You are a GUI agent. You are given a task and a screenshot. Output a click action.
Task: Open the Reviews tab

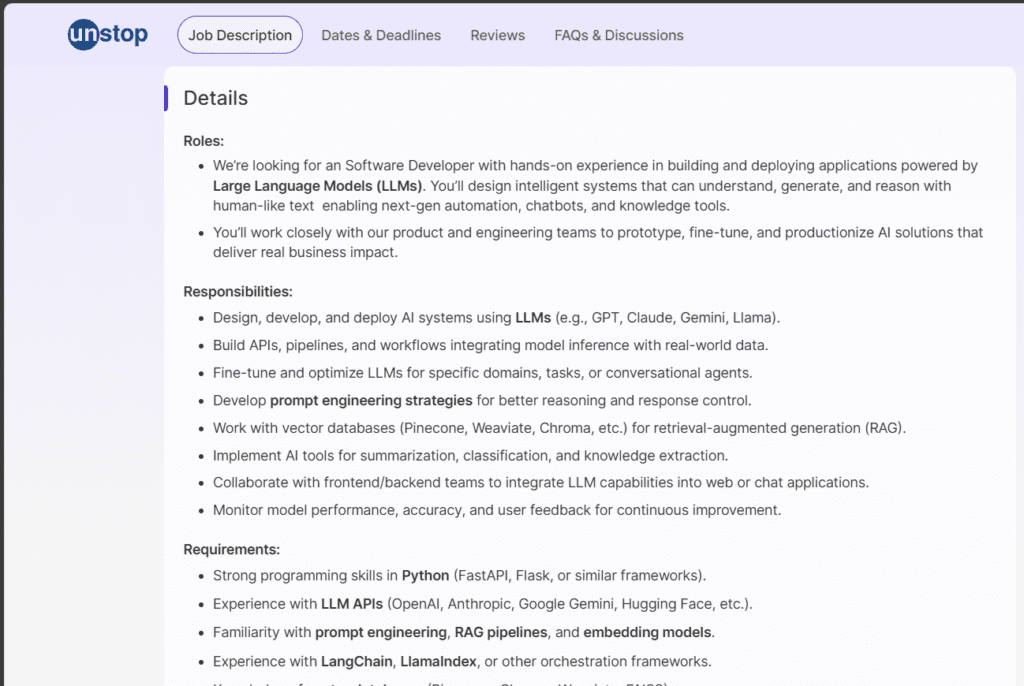[x=497, y=35]
